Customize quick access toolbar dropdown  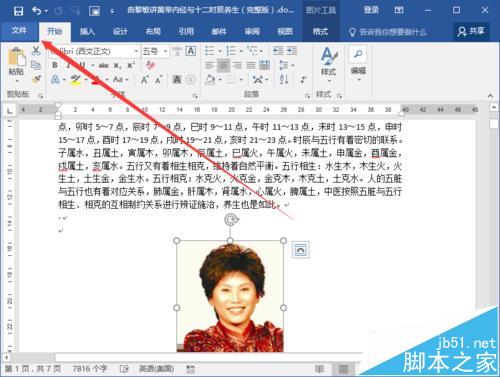(112, 11)
